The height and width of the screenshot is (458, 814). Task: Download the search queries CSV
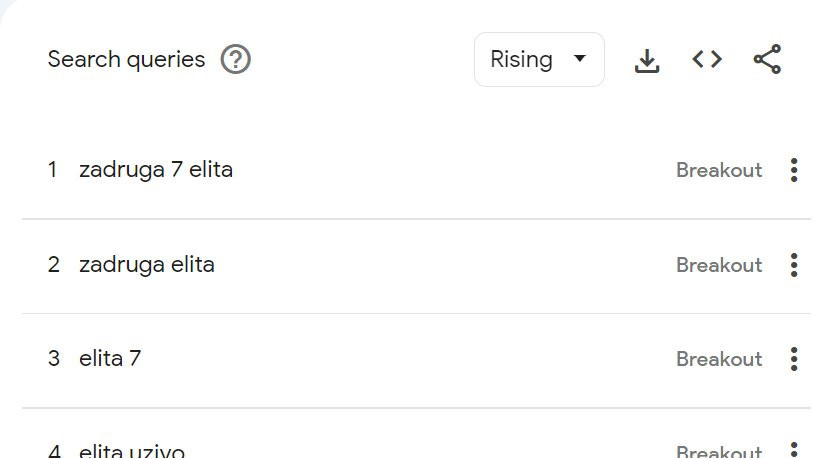[x=647, y=60]
